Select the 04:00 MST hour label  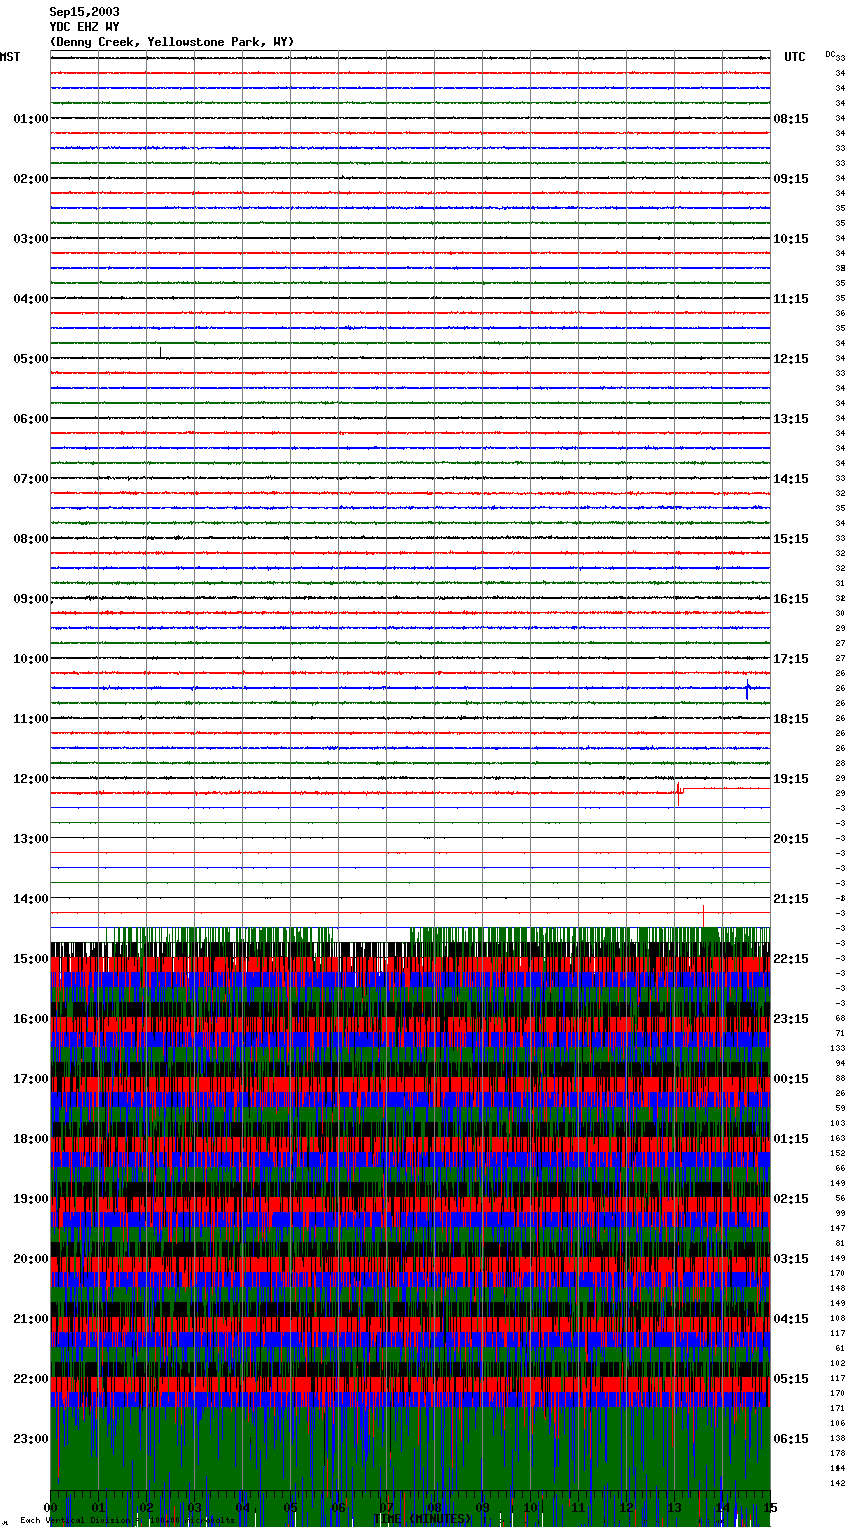(x=30, y=299)
